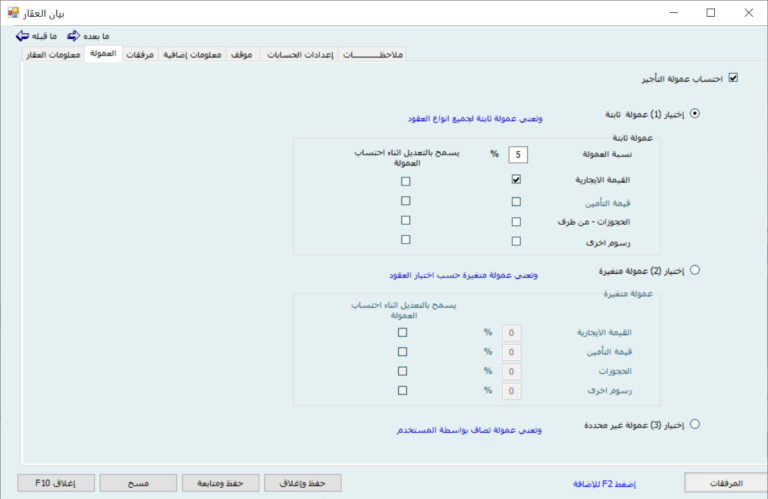Close the بيان العقار window
The image size is (768, 499).
[749, 13]
